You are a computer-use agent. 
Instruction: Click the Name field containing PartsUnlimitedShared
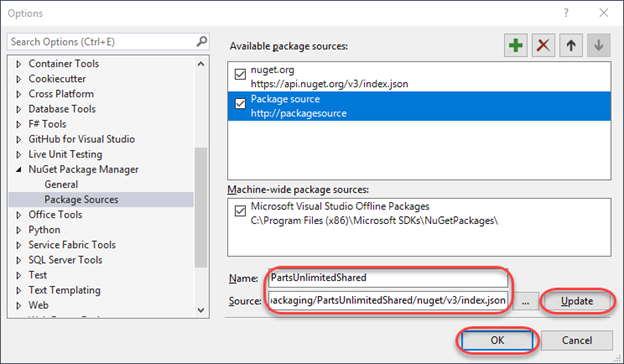(388, 278)
